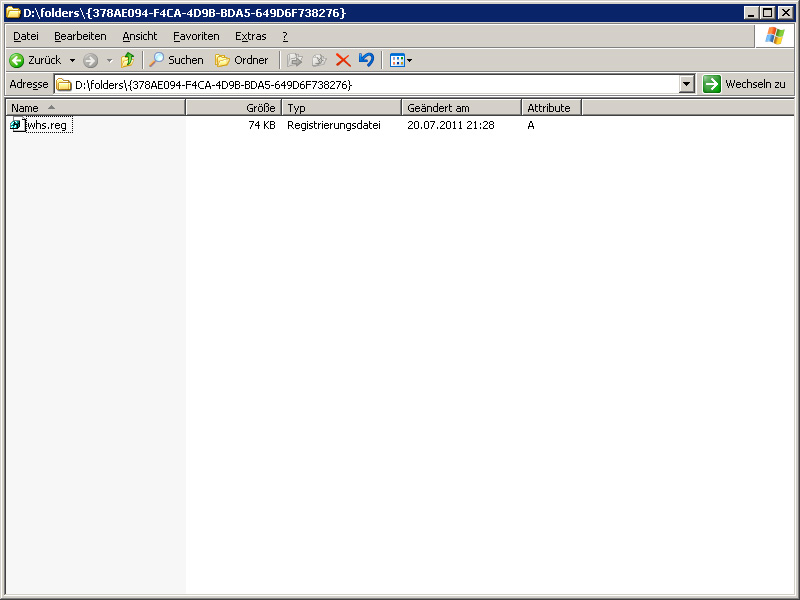800x600 pixels.
Task: Open the Suchen search pane
Action: 176,60
